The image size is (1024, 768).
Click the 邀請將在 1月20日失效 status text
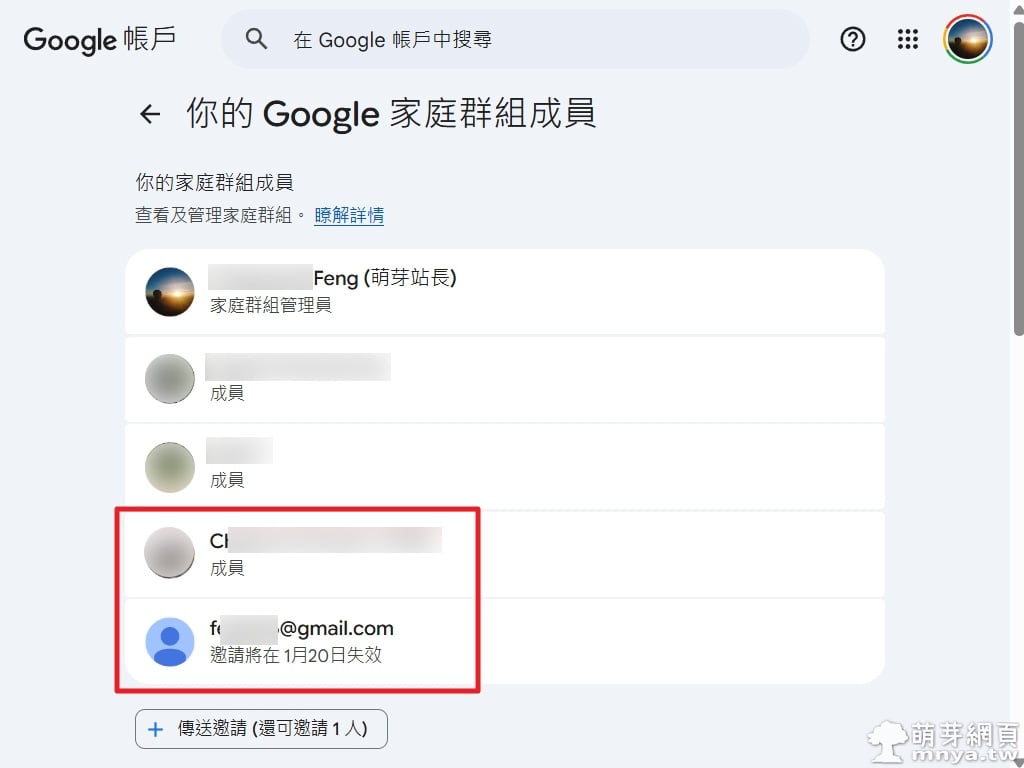pyautogui.click(x=296, y=656)
